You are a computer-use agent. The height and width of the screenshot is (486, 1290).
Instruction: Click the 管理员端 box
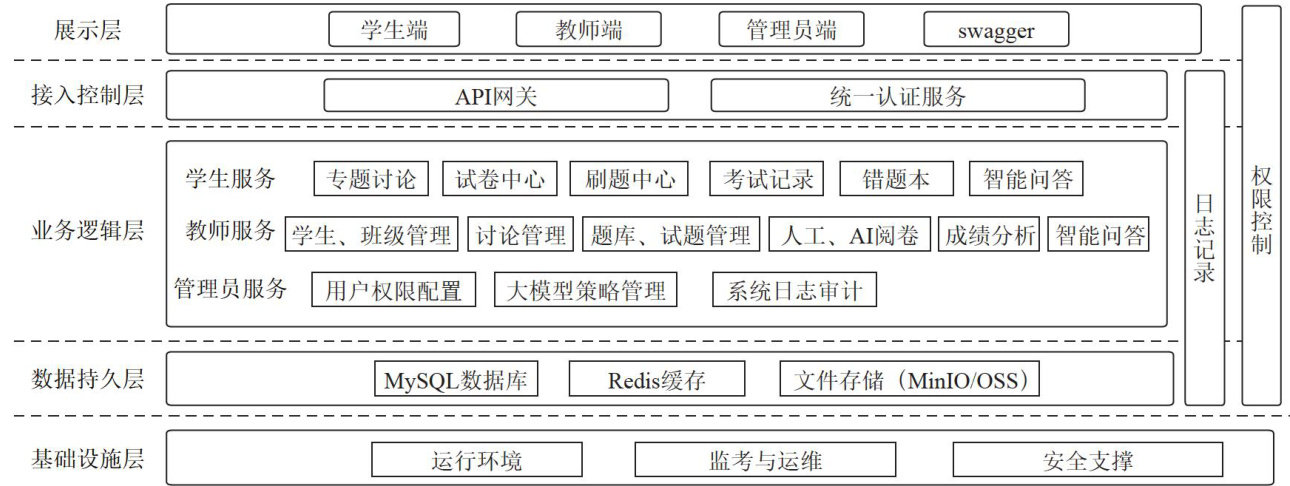(791, 30)
